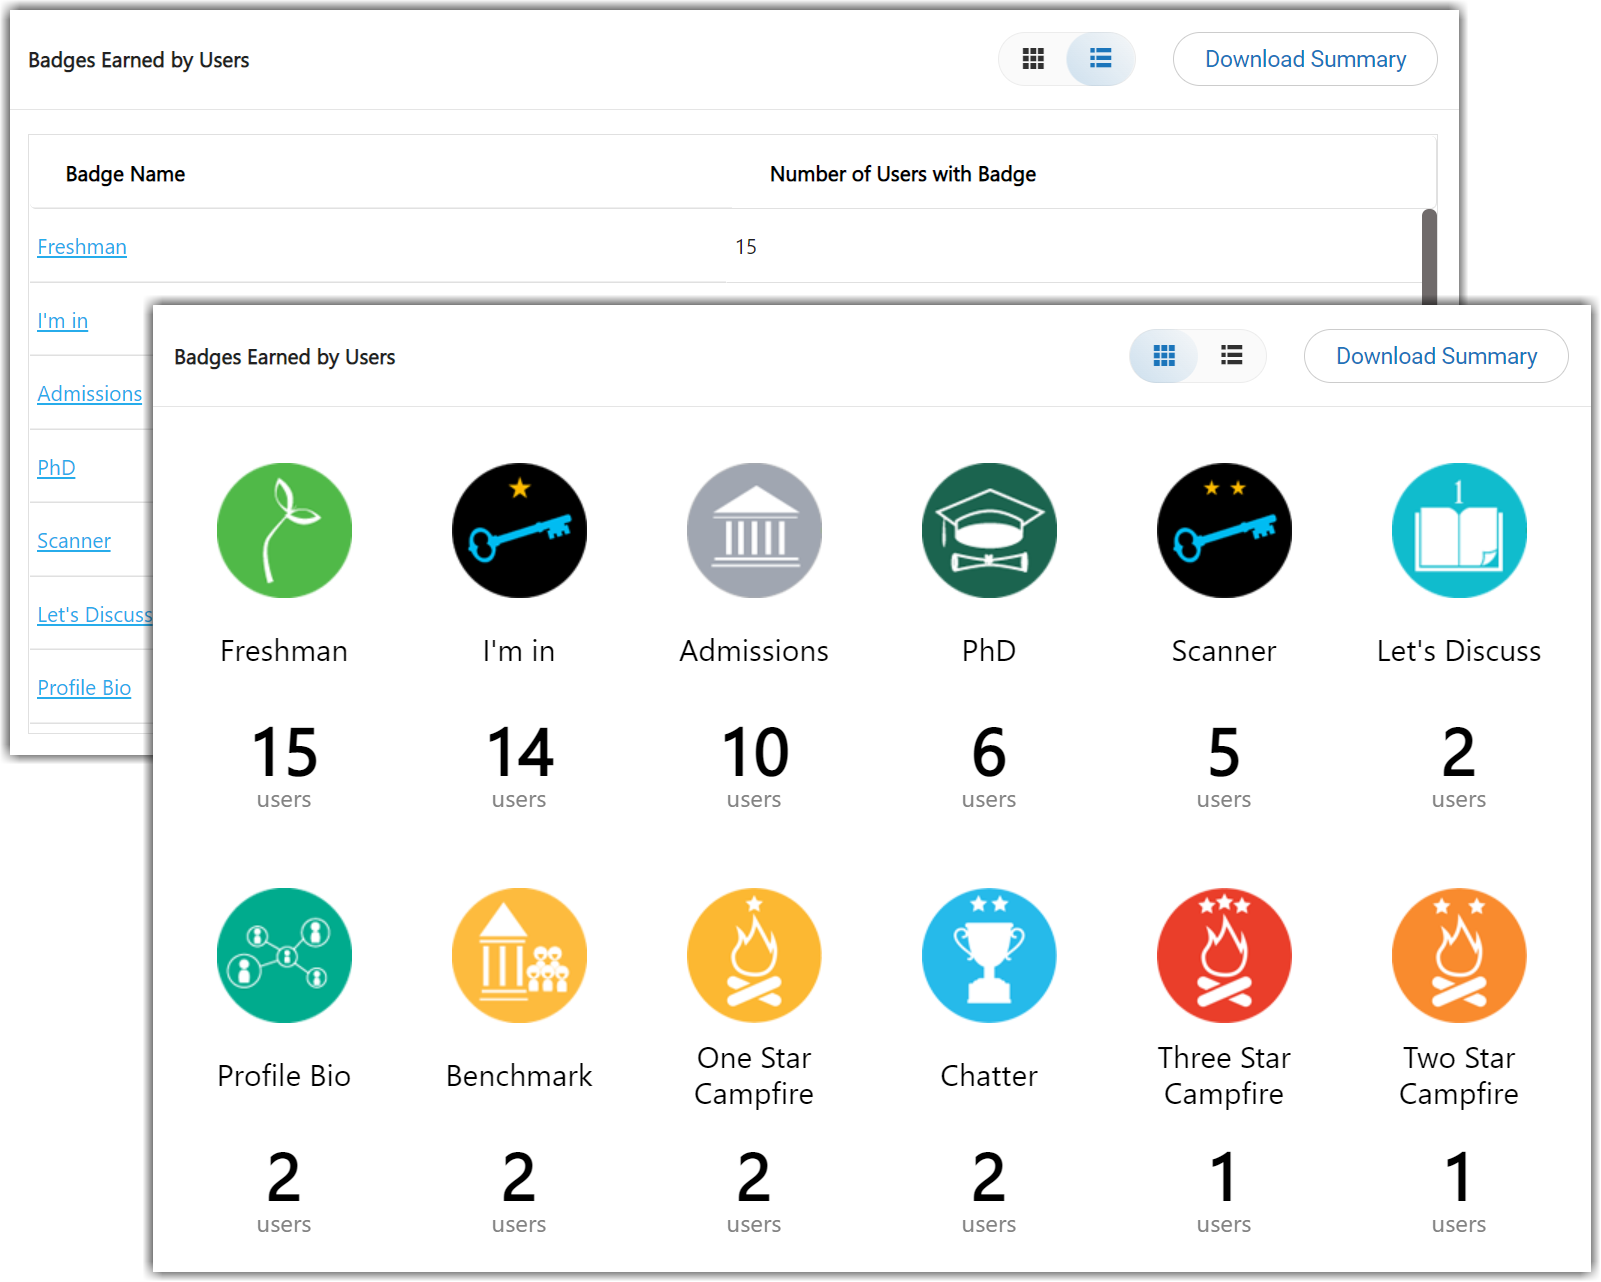This screenshot has height=1282, width=1601.
Task: Click the '10' users count for Admissions
Action: pyautogui.click(x=754, y=753)
